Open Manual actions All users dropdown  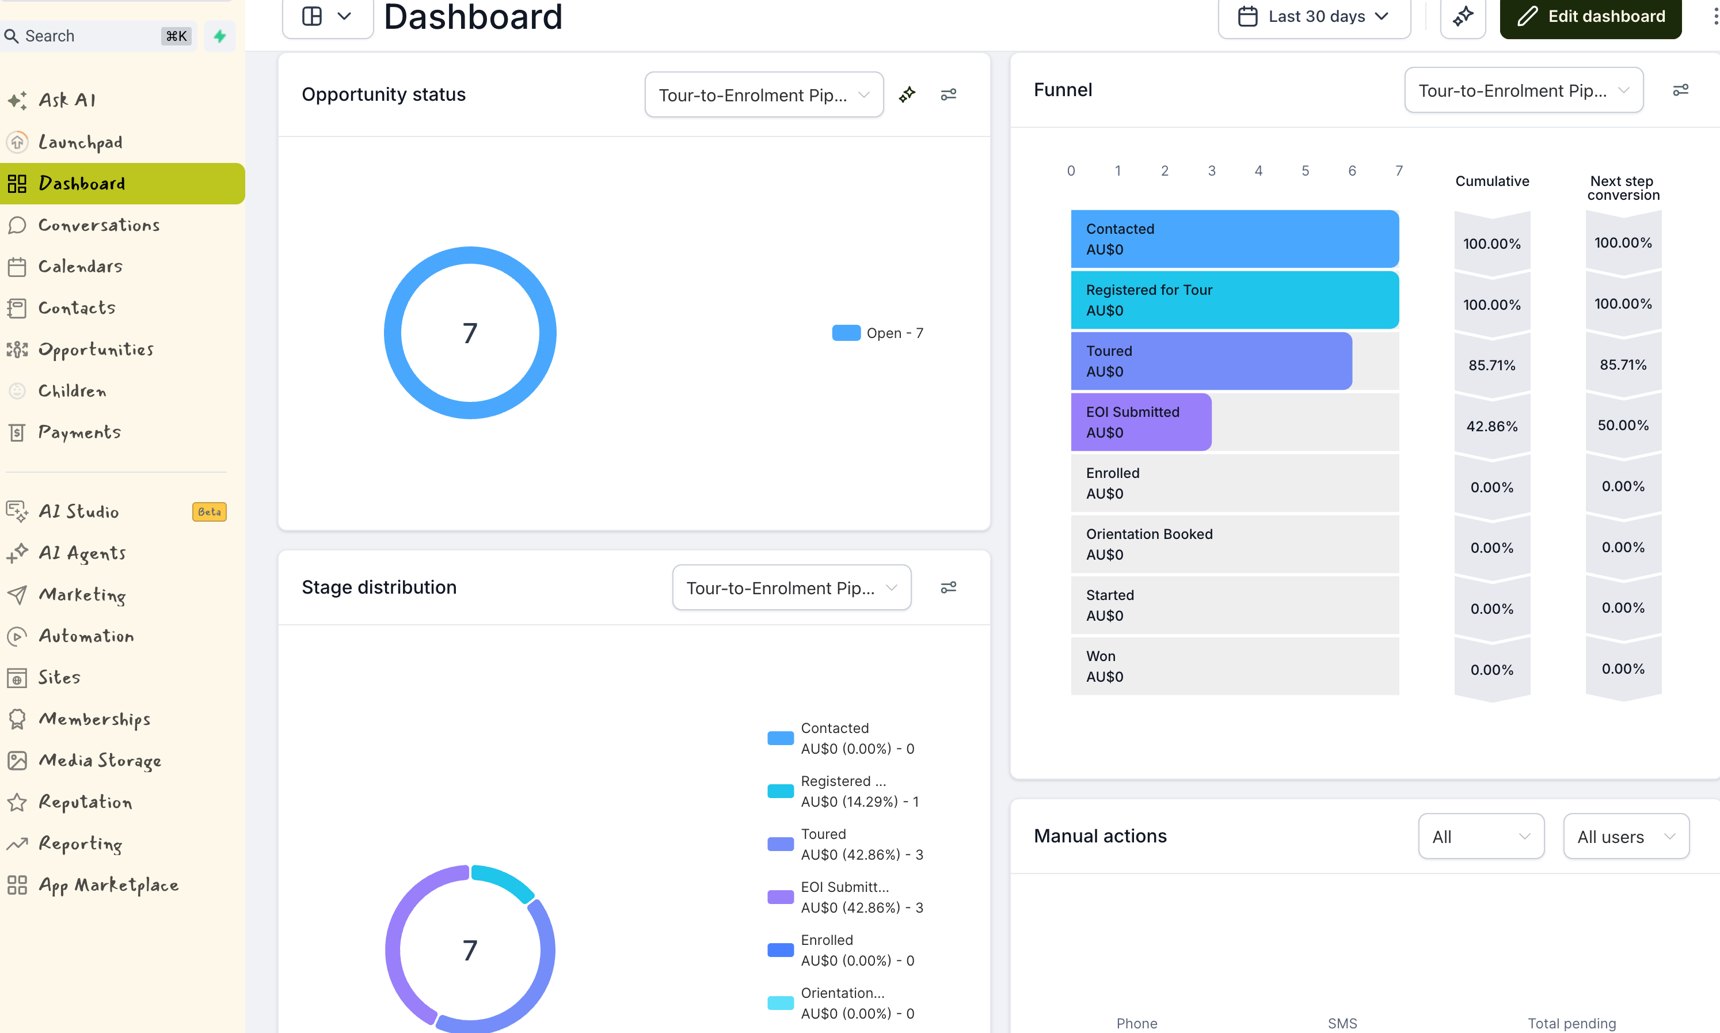[1626, 837]
